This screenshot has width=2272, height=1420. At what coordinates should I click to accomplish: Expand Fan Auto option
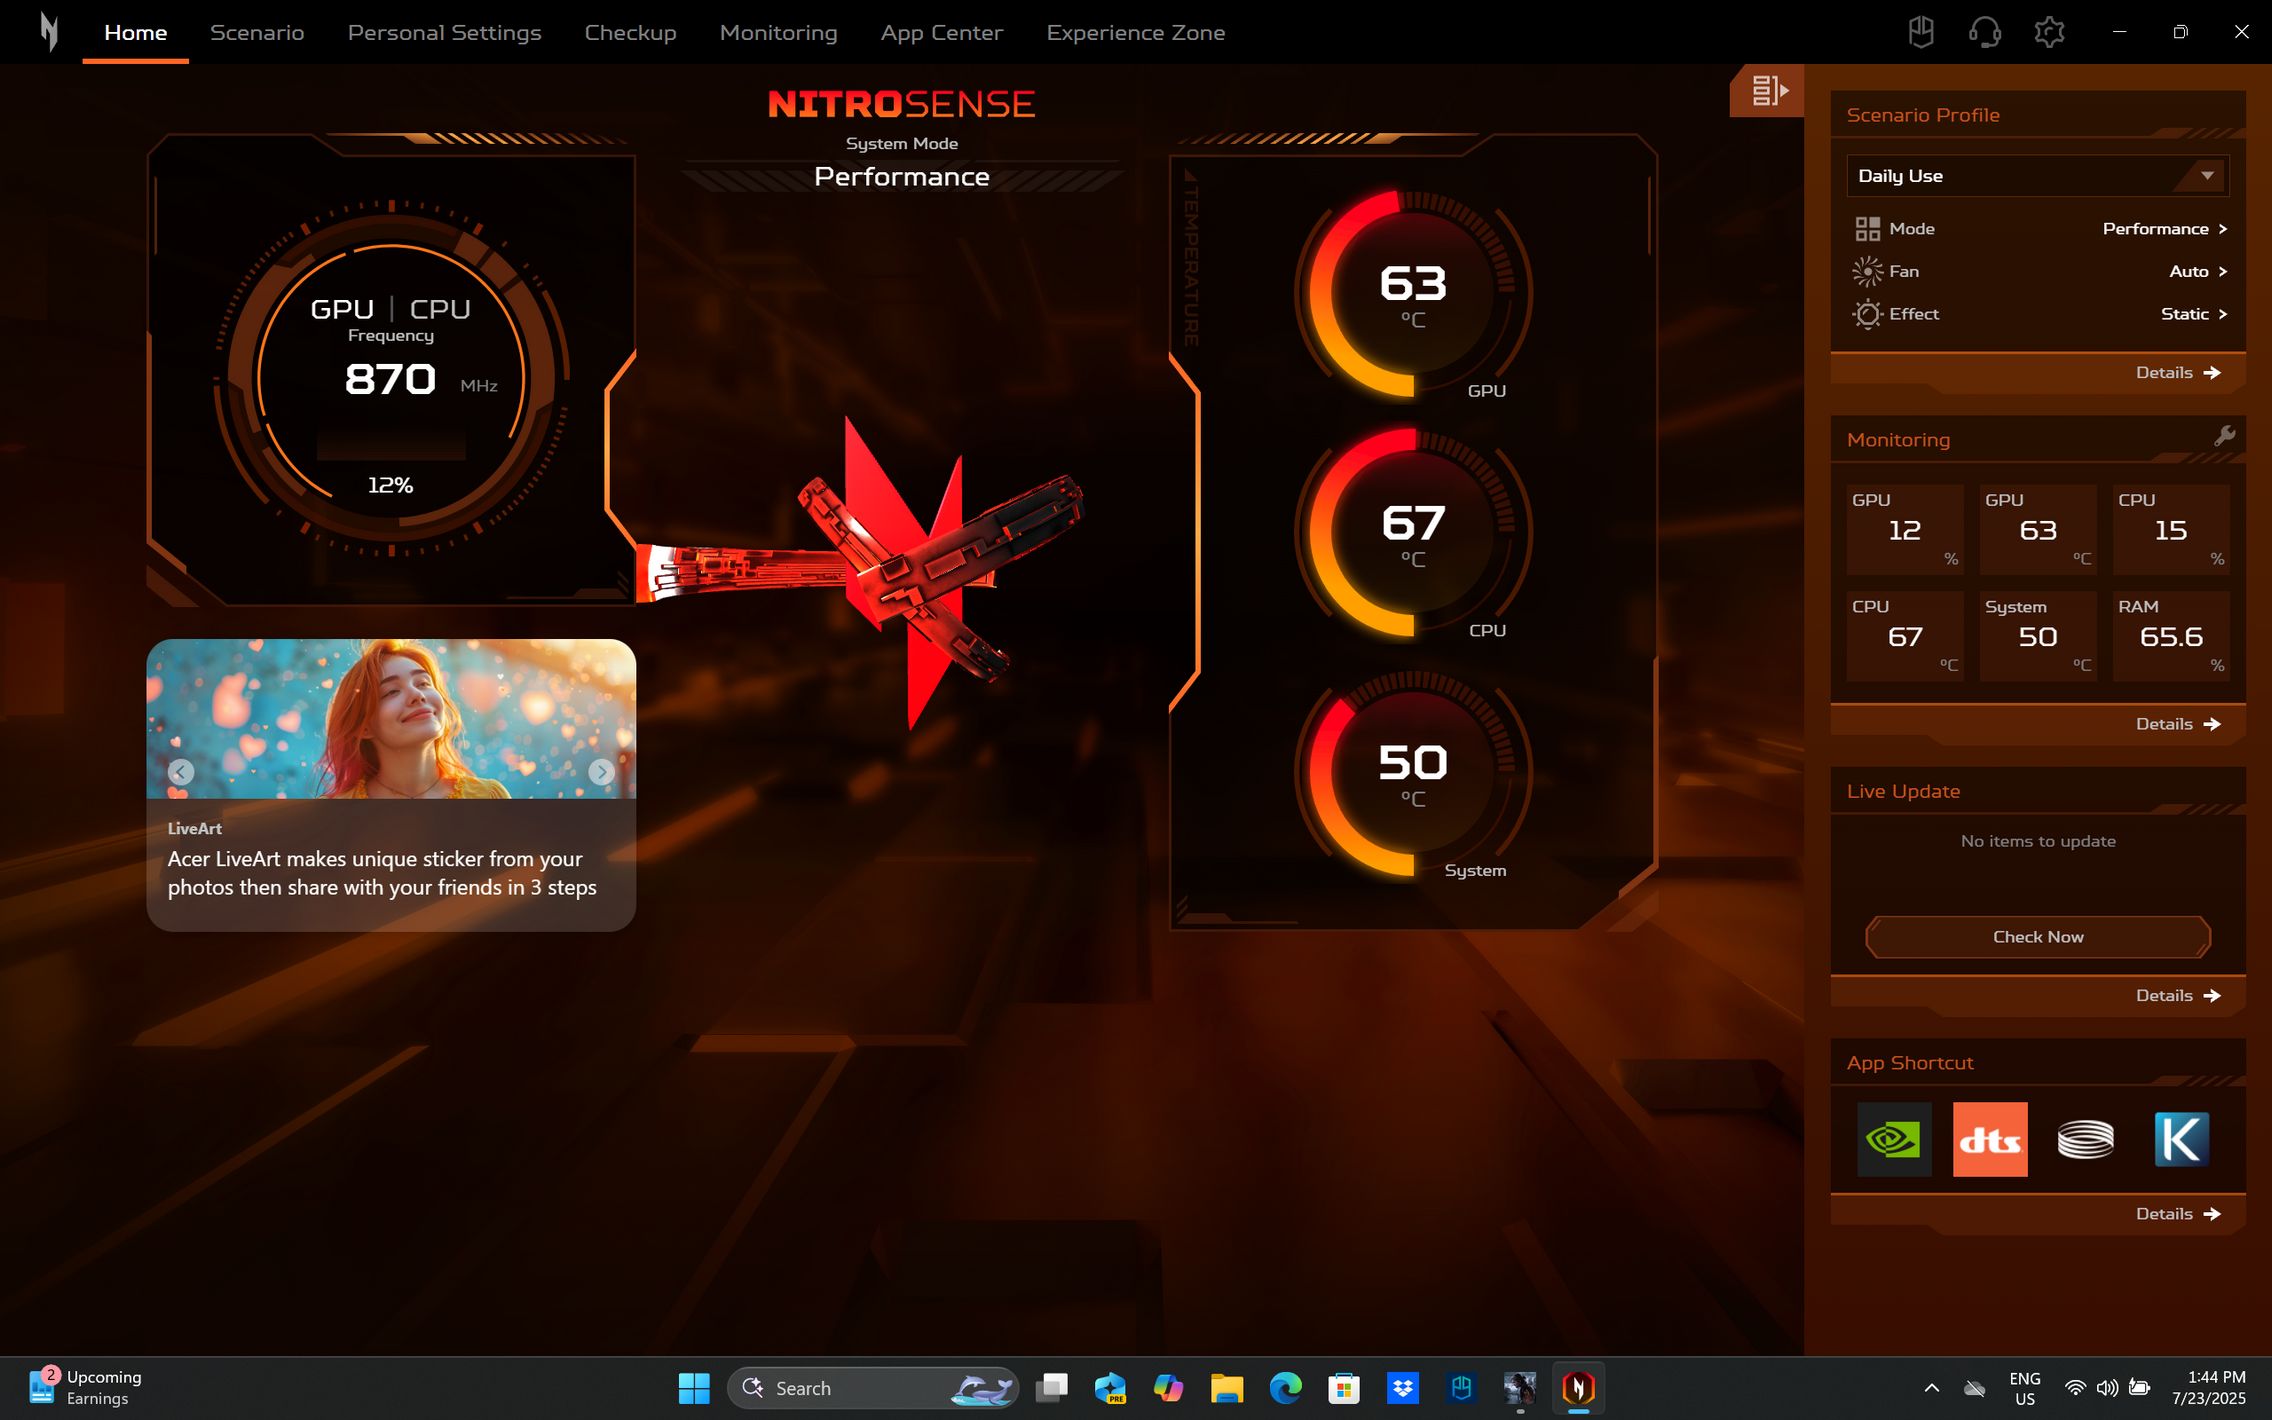[x=2197, y=271]
